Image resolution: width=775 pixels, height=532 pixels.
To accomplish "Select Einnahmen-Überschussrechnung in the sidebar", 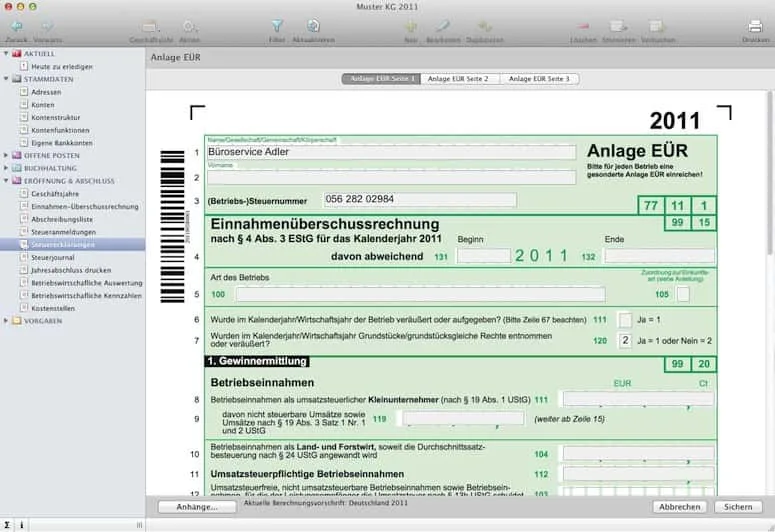I will (x=85, y=207).
